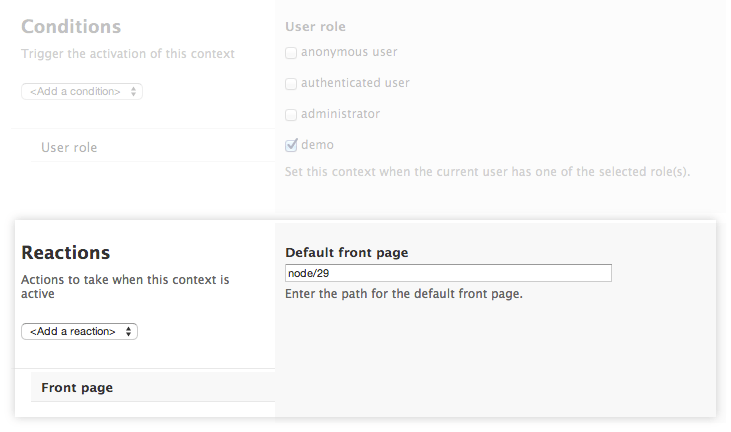Uncheck the demo role checkbox
This screenshot has width=731, height=432.
(x=291, y=145)
